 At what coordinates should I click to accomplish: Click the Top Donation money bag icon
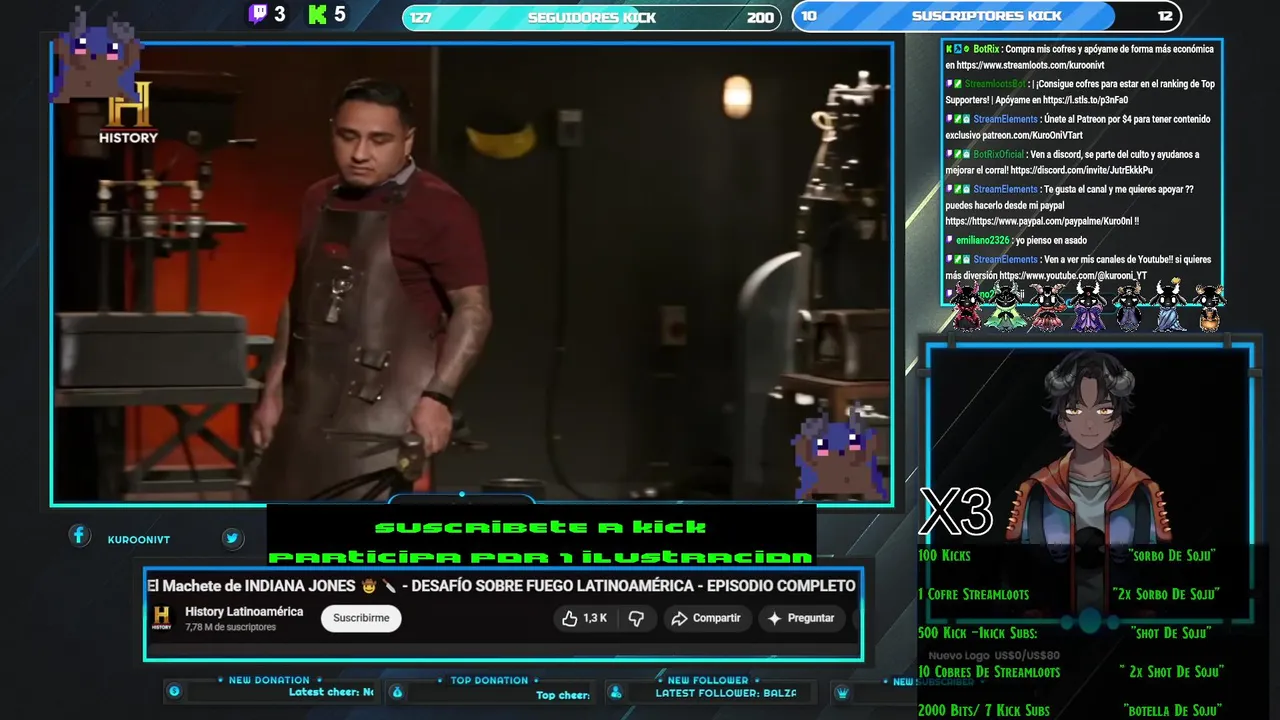(x=397, y=691)
